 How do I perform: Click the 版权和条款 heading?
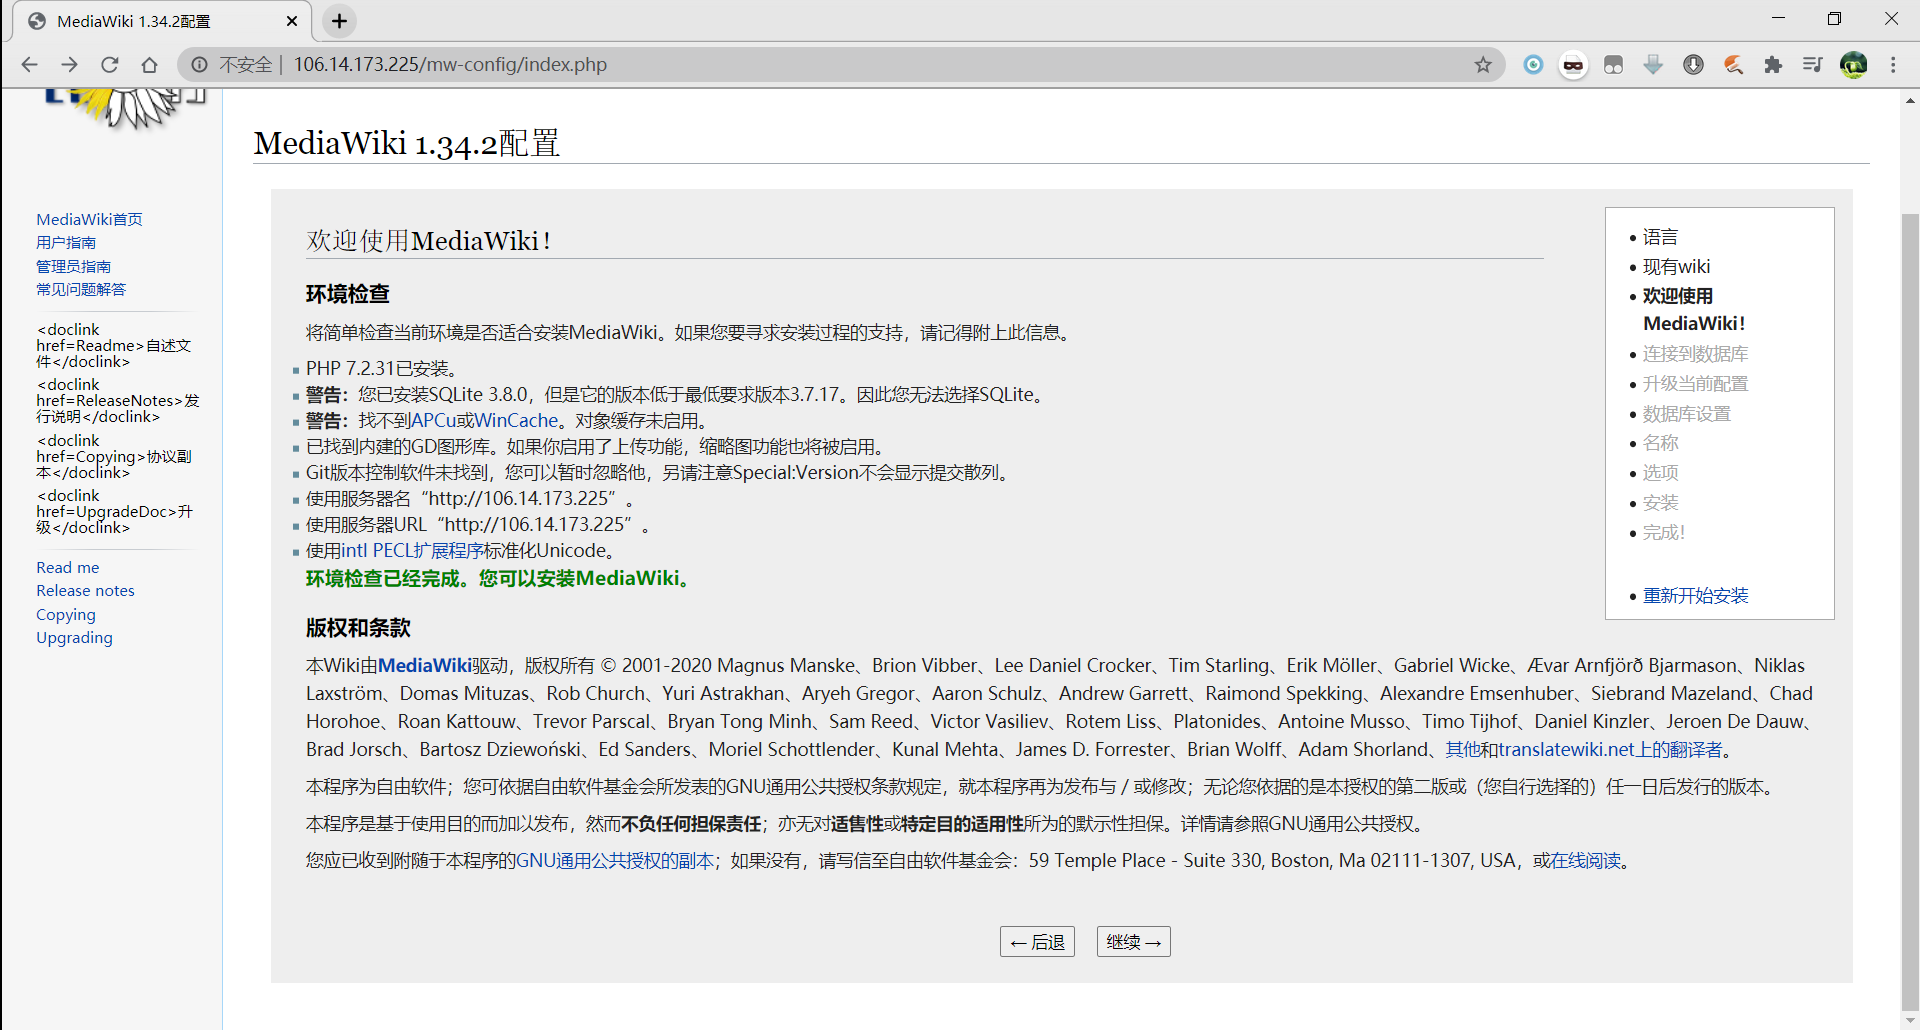click(358, 628)
